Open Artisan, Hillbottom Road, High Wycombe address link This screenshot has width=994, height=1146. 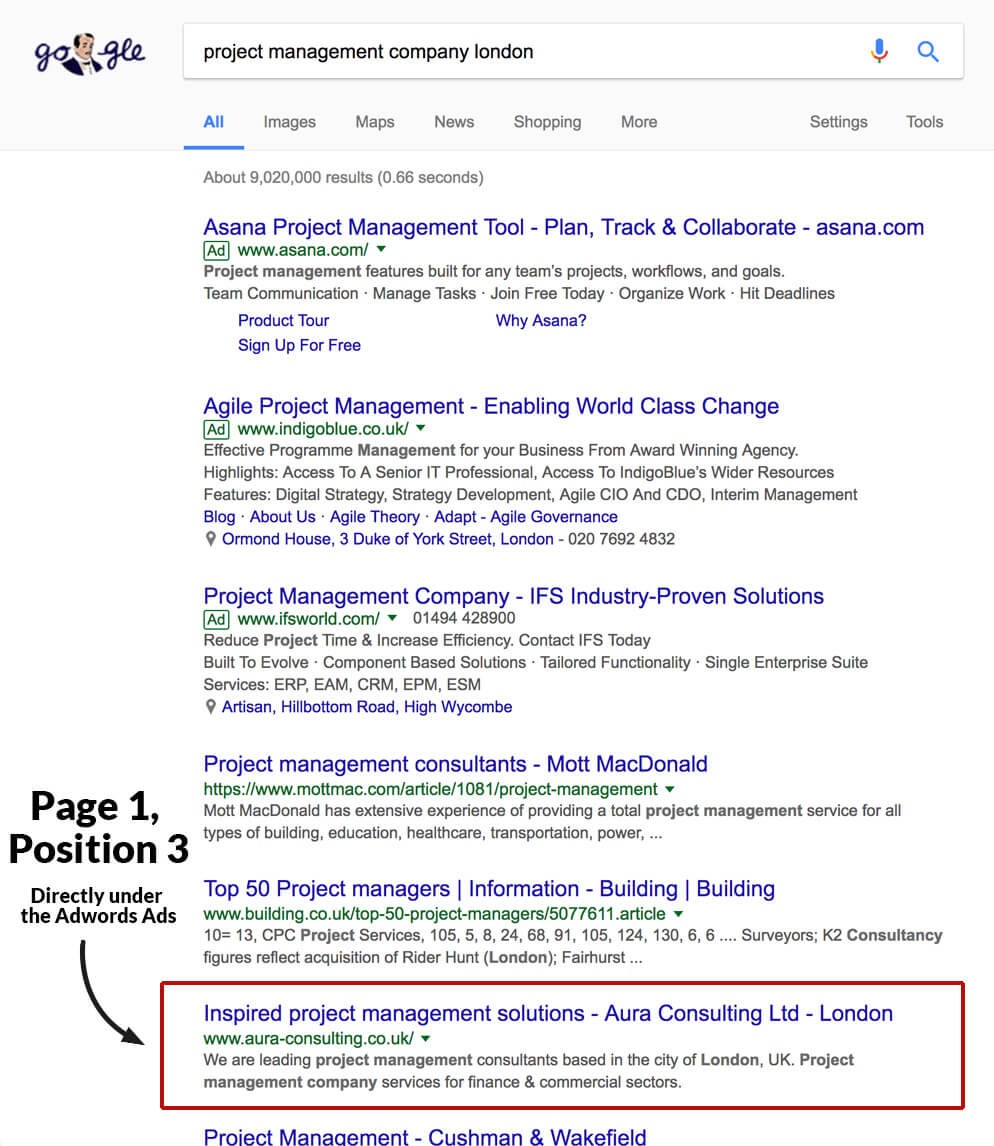pos(367,707)
